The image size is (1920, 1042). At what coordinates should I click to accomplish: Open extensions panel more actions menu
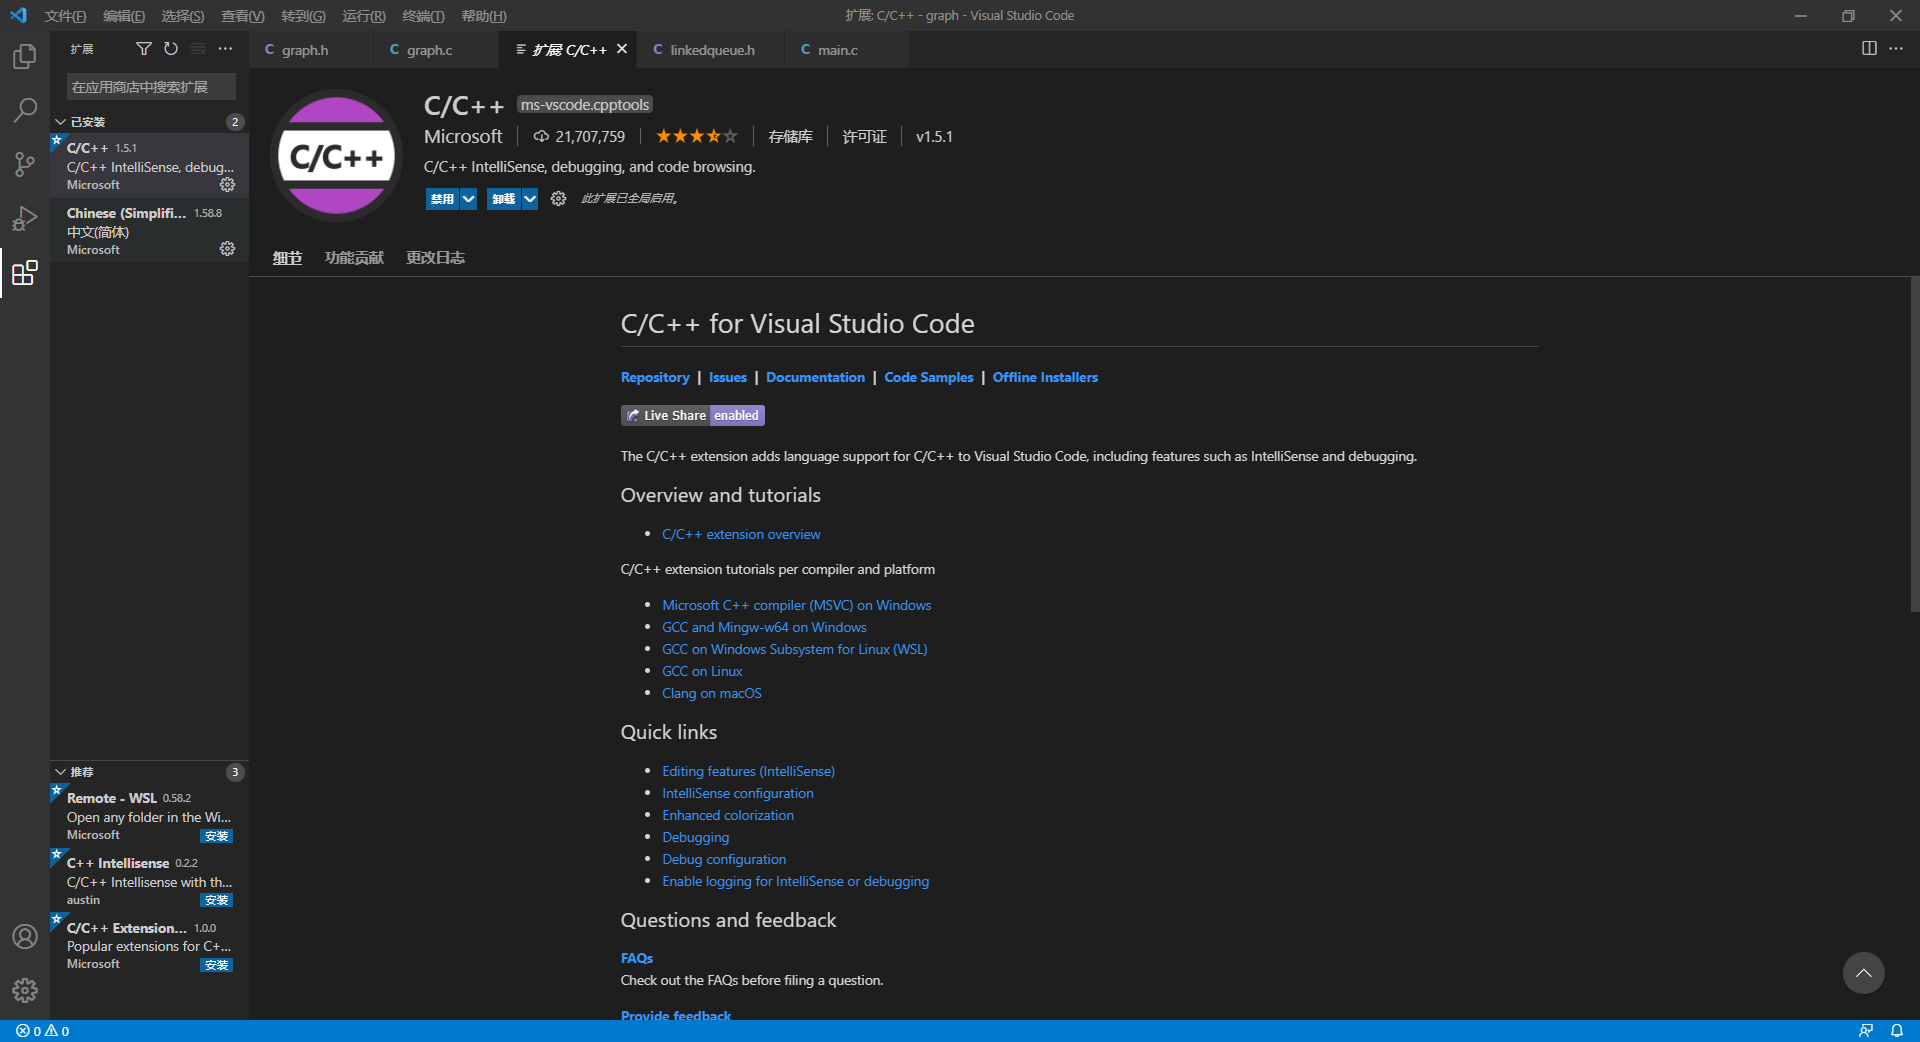(x=225, y=49)
